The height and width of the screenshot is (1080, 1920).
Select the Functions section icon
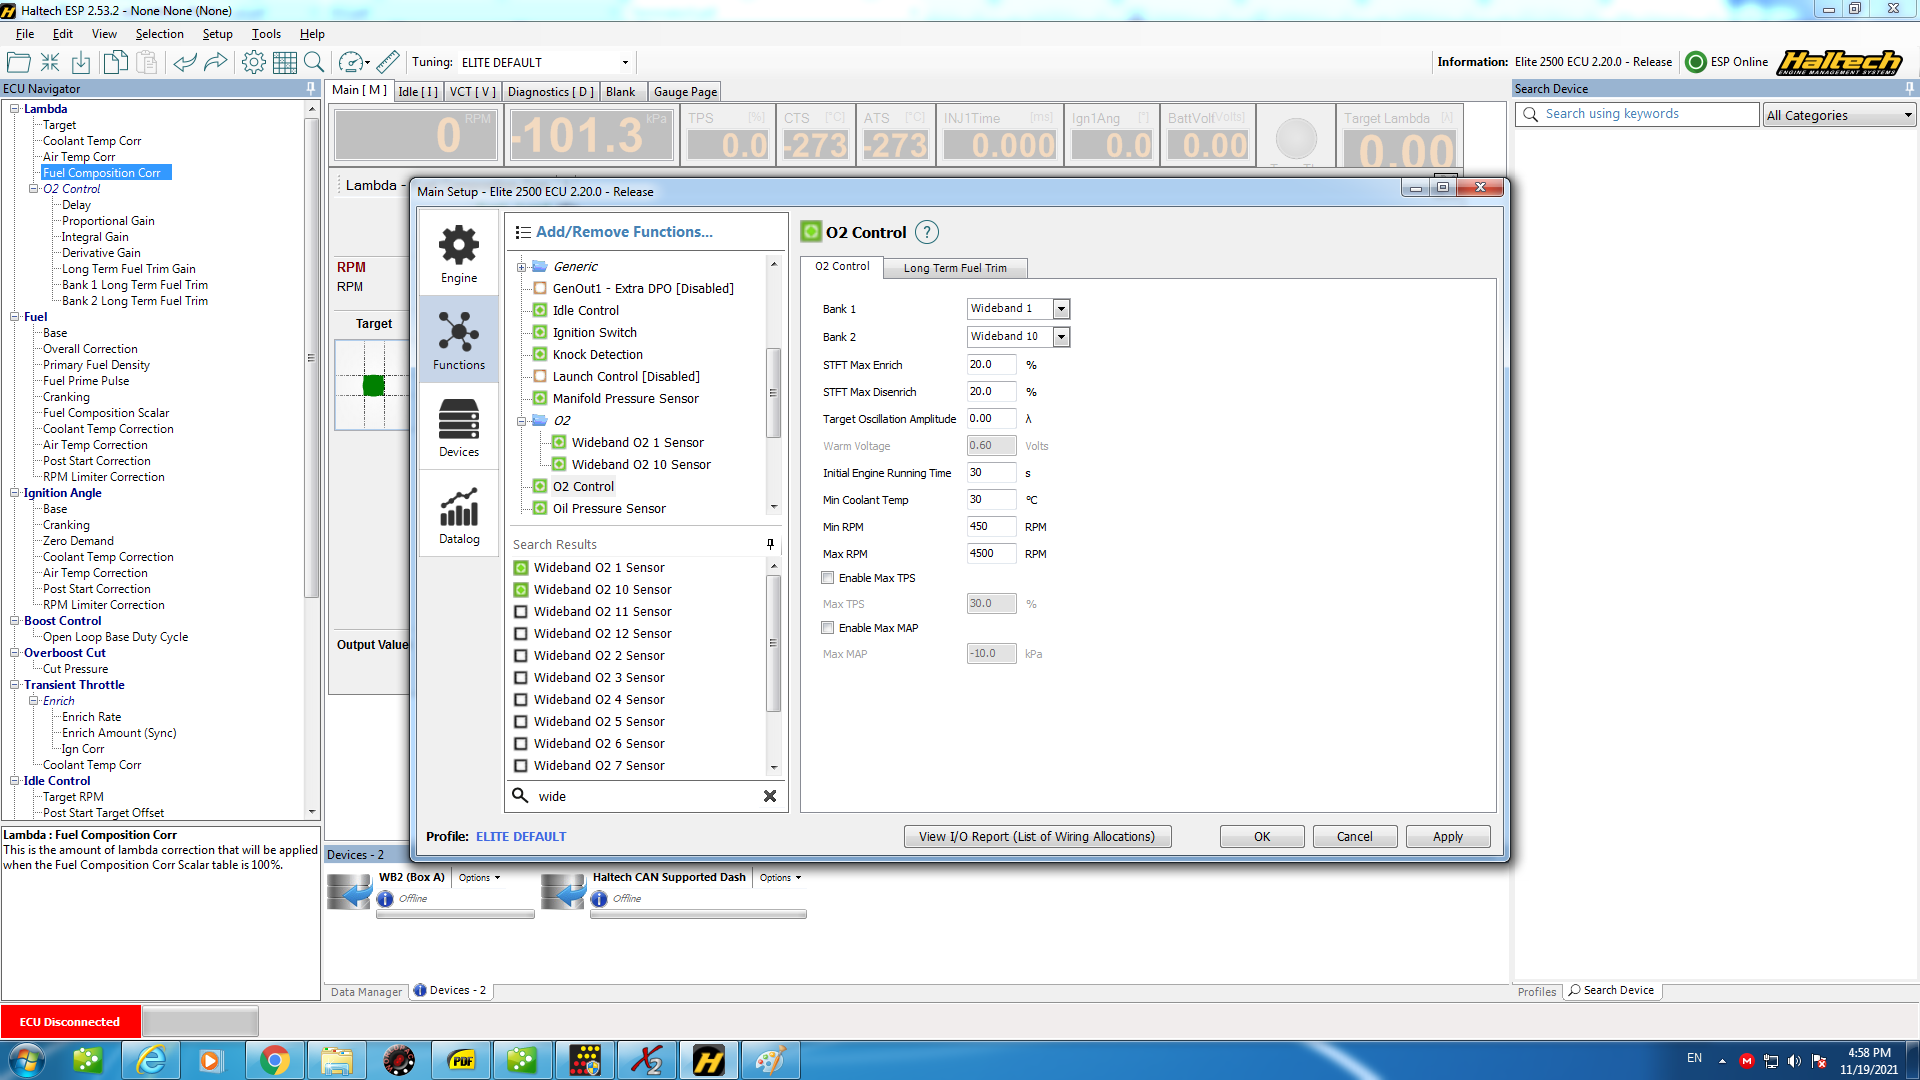pyautogui.click(x=459, y=340)
